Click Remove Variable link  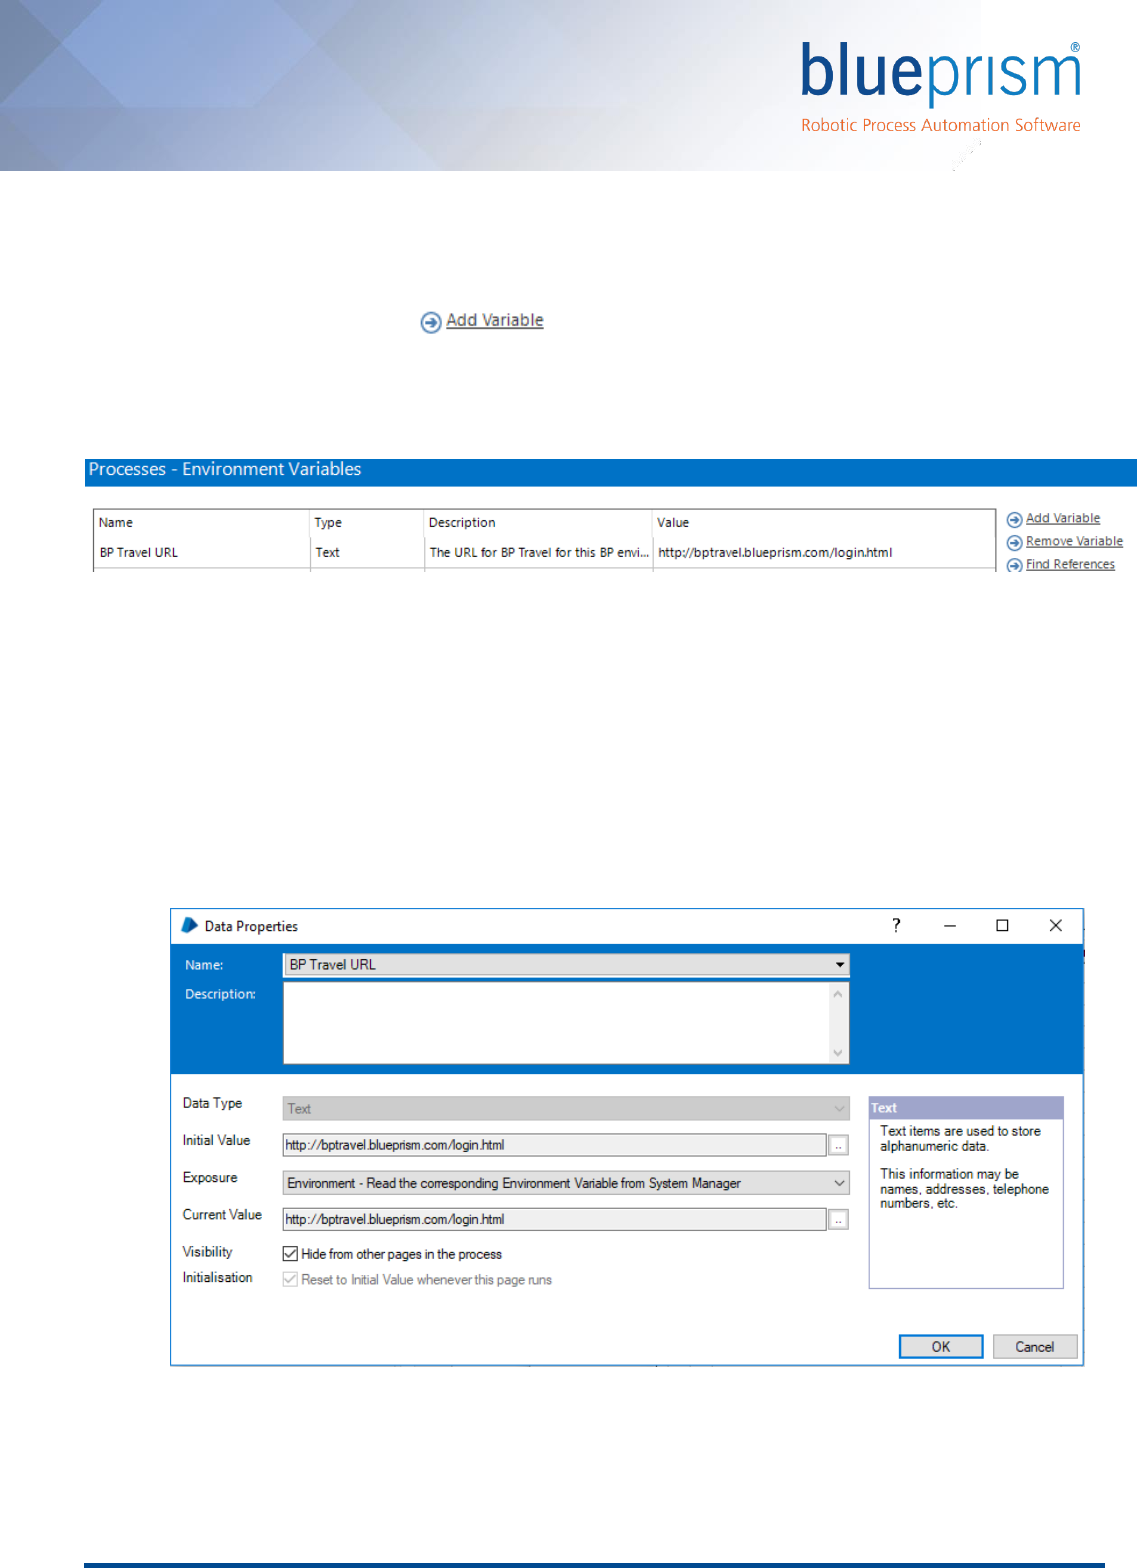coord(1074,541)
